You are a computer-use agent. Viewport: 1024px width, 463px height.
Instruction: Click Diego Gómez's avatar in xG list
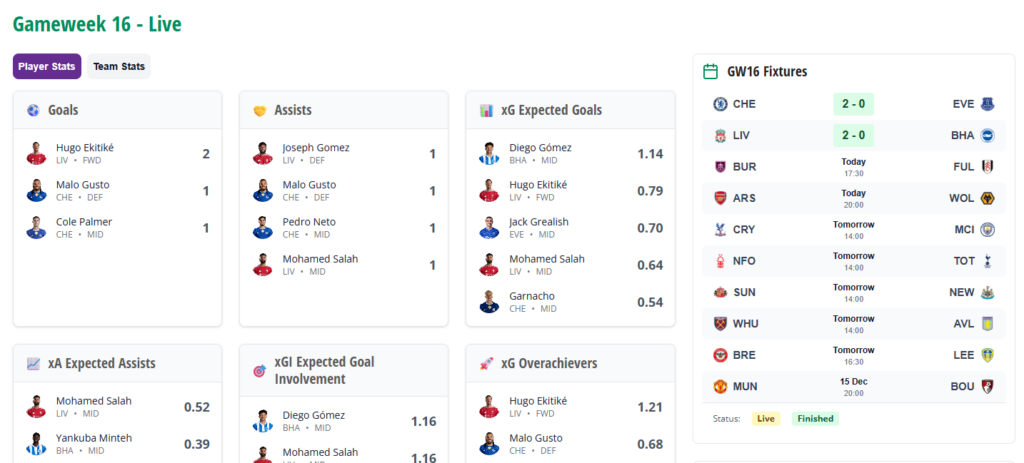(x=489, y=153)
